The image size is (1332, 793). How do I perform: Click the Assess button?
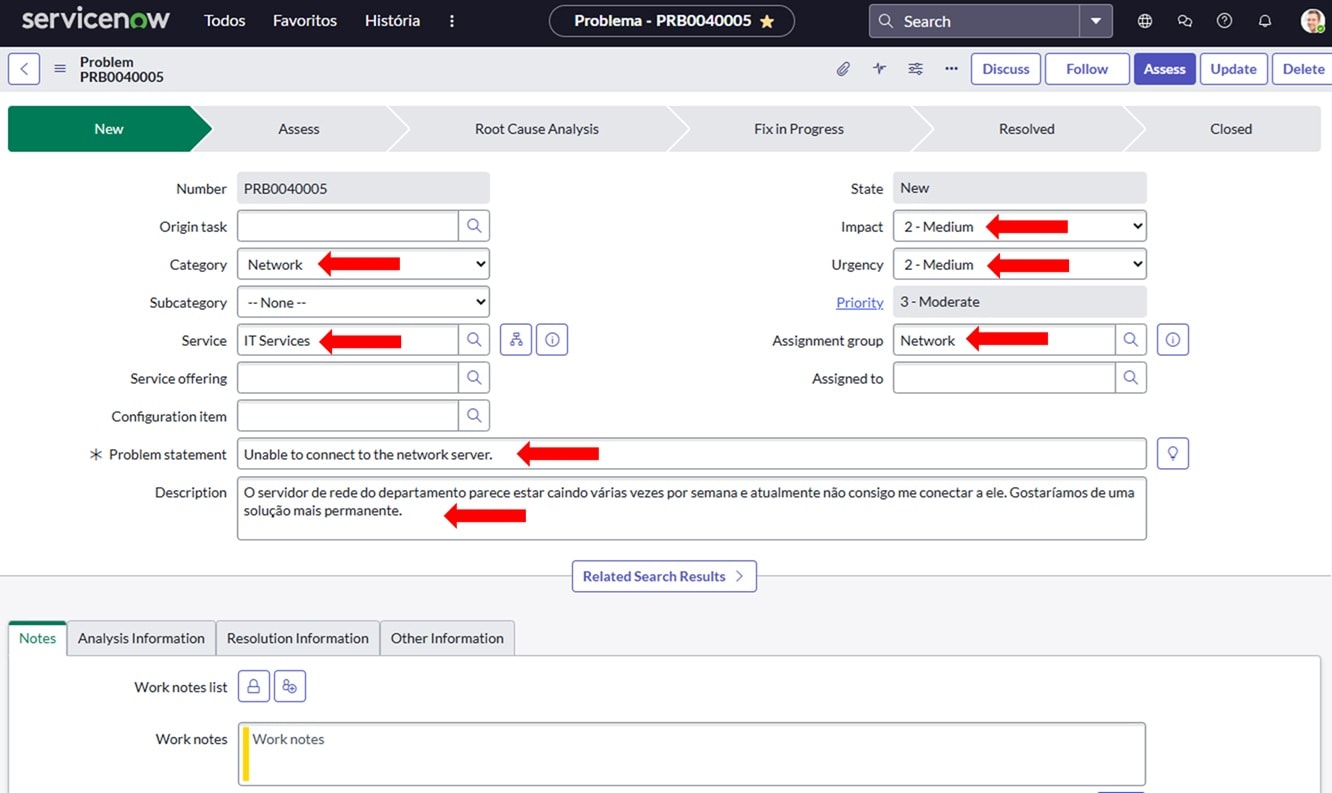point(1164,69)
